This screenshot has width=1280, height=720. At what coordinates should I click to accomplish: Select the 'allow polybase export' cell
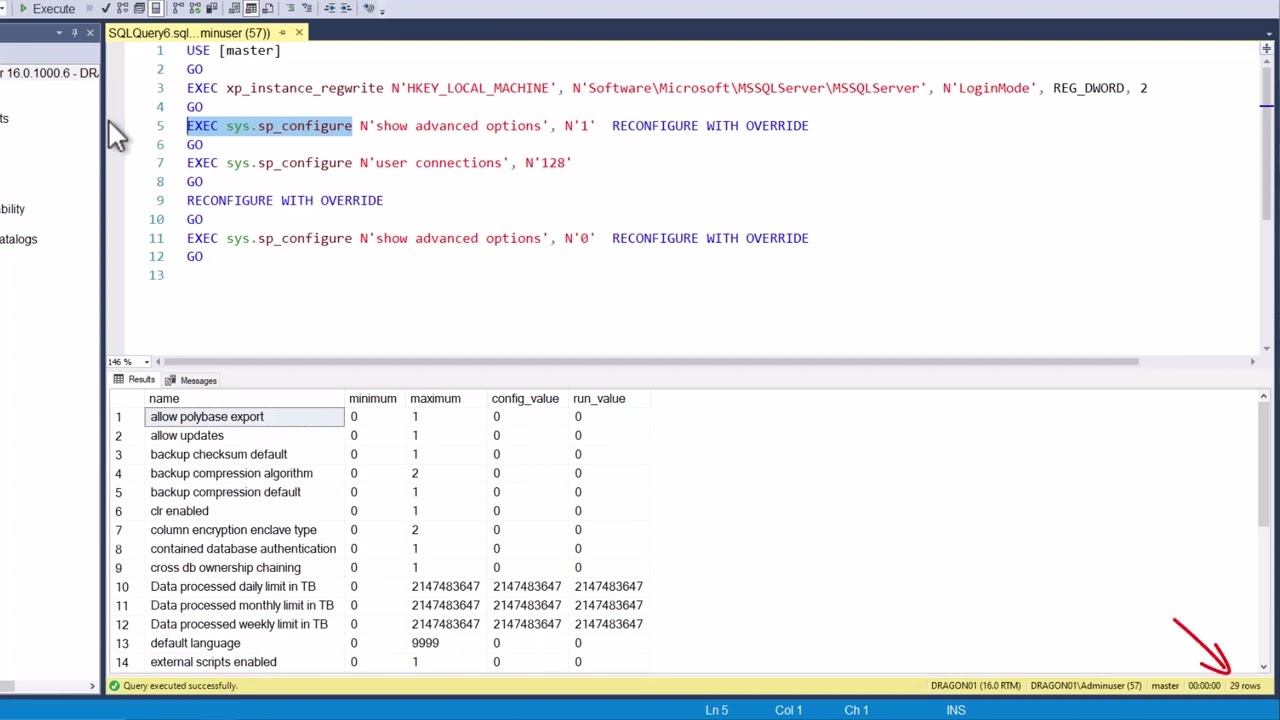pos(245,417)
